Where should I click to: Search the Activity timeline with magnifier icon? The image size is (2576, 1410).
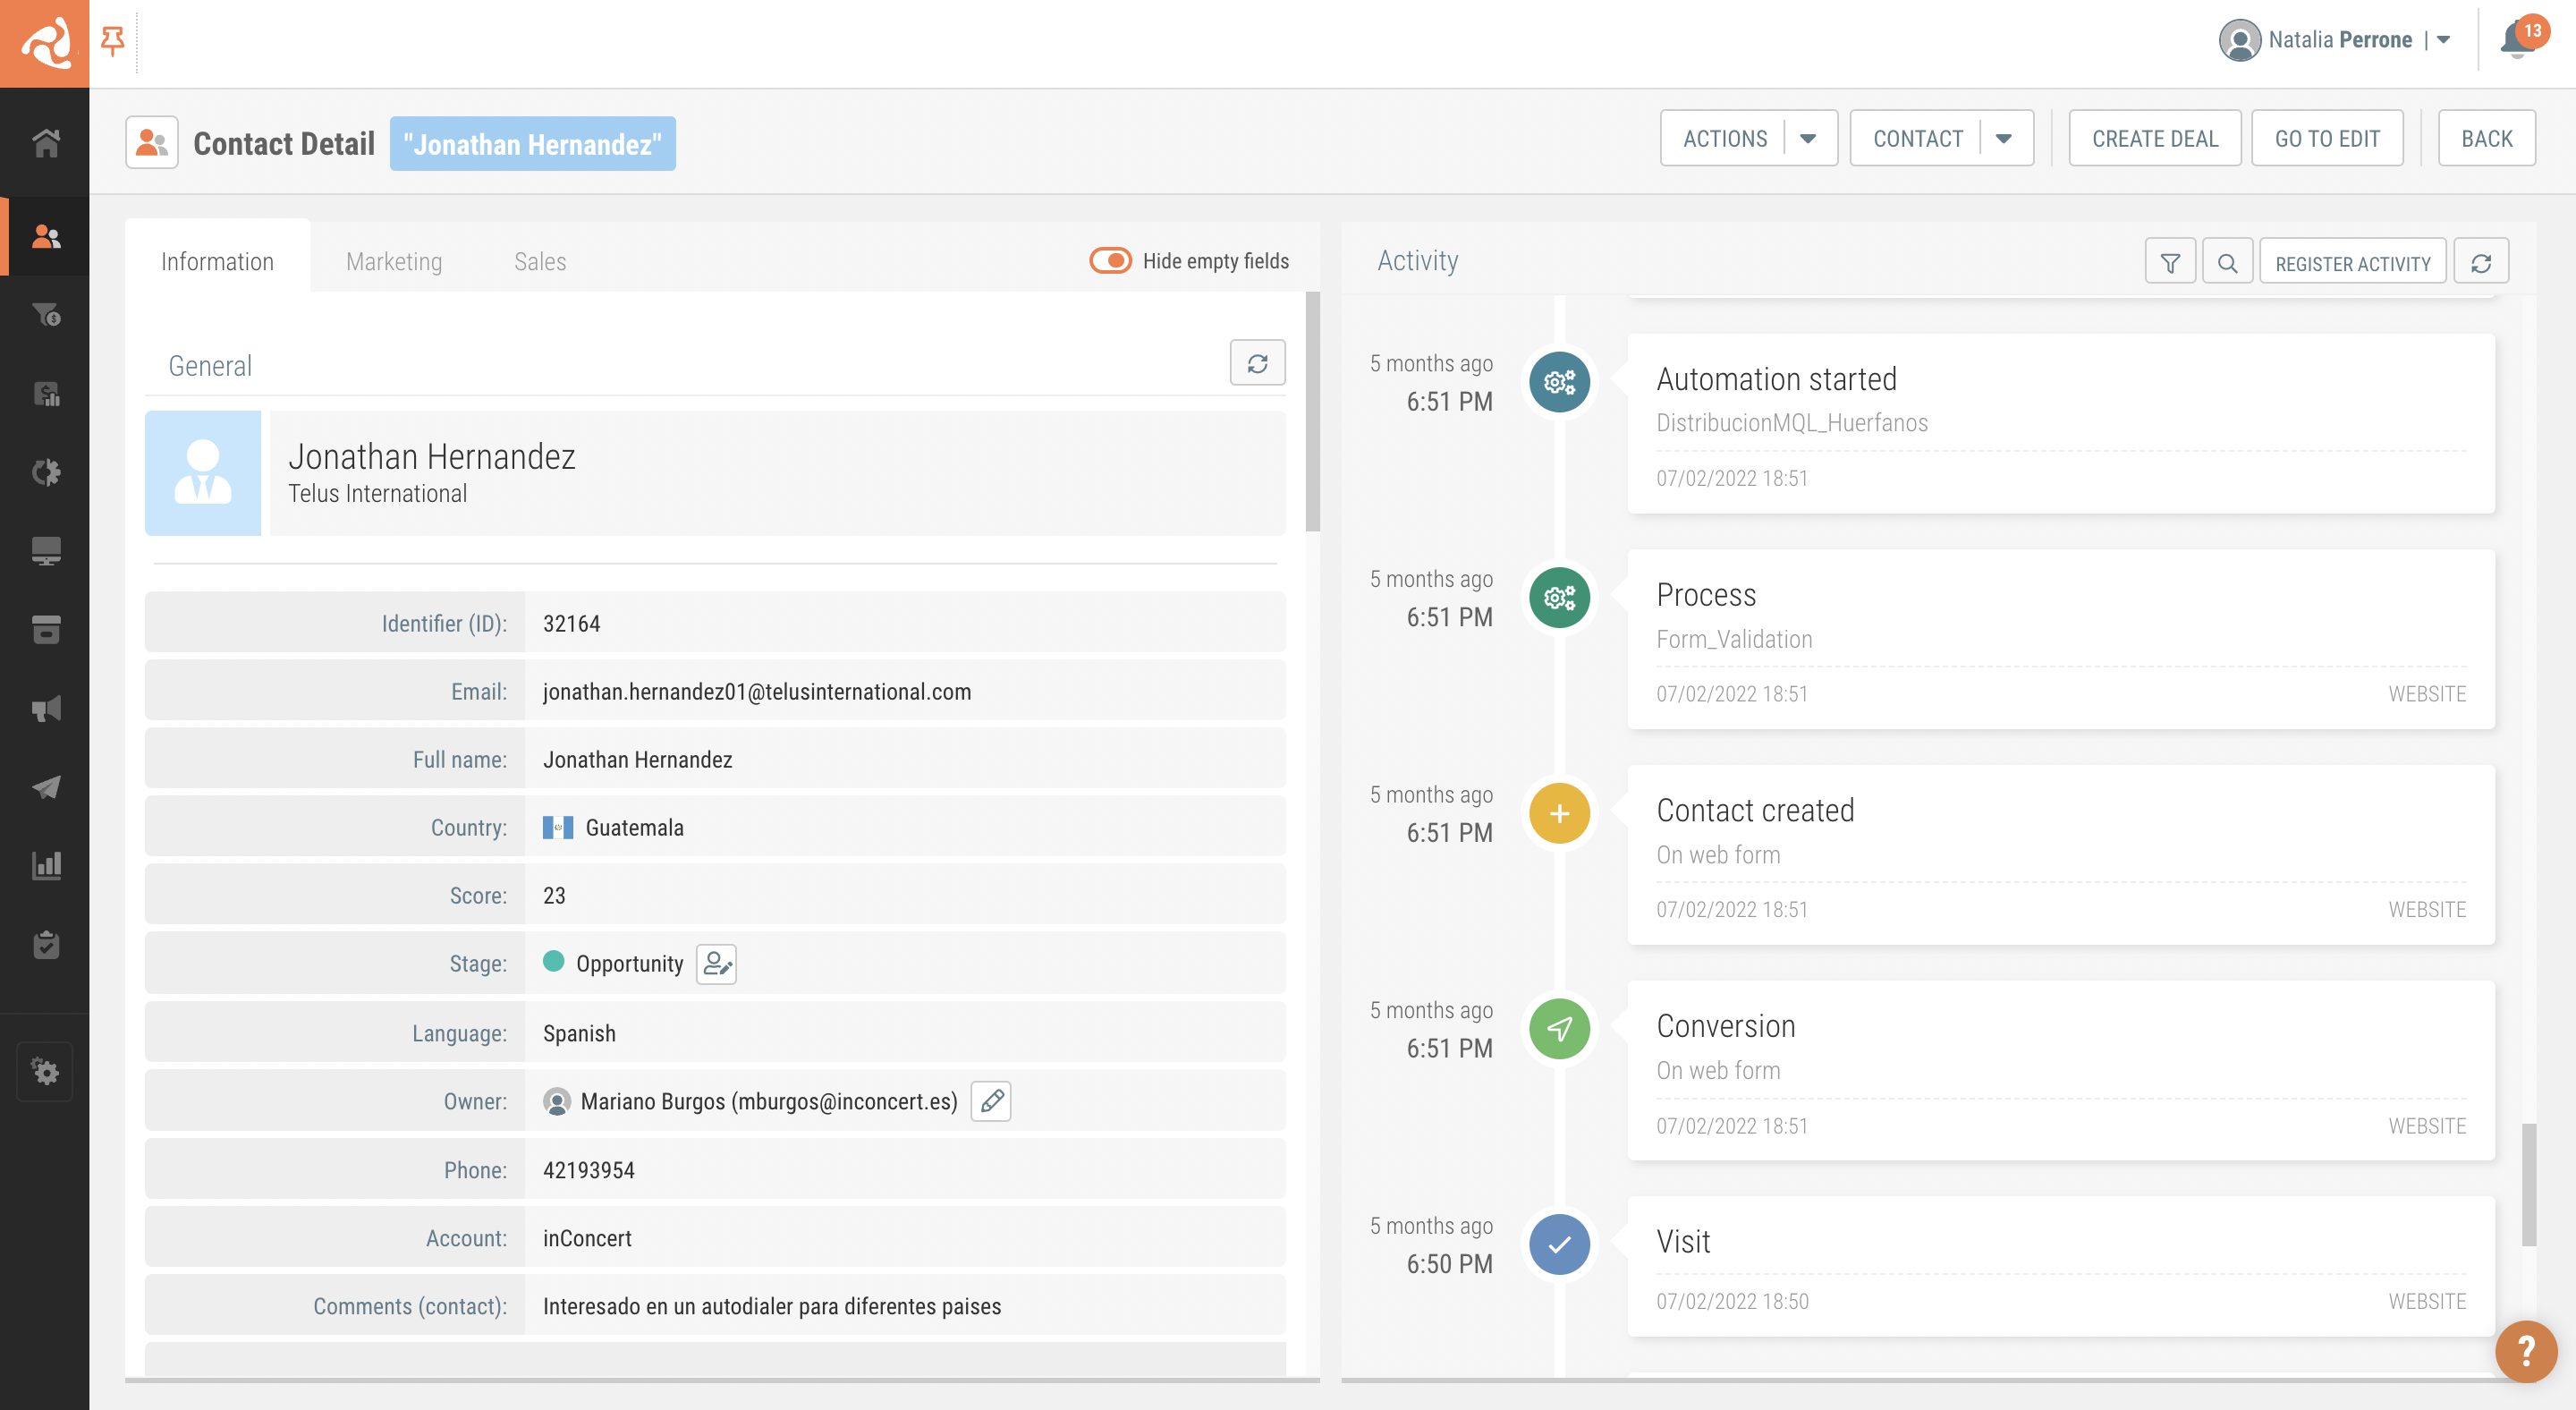tap(2228, 261)
